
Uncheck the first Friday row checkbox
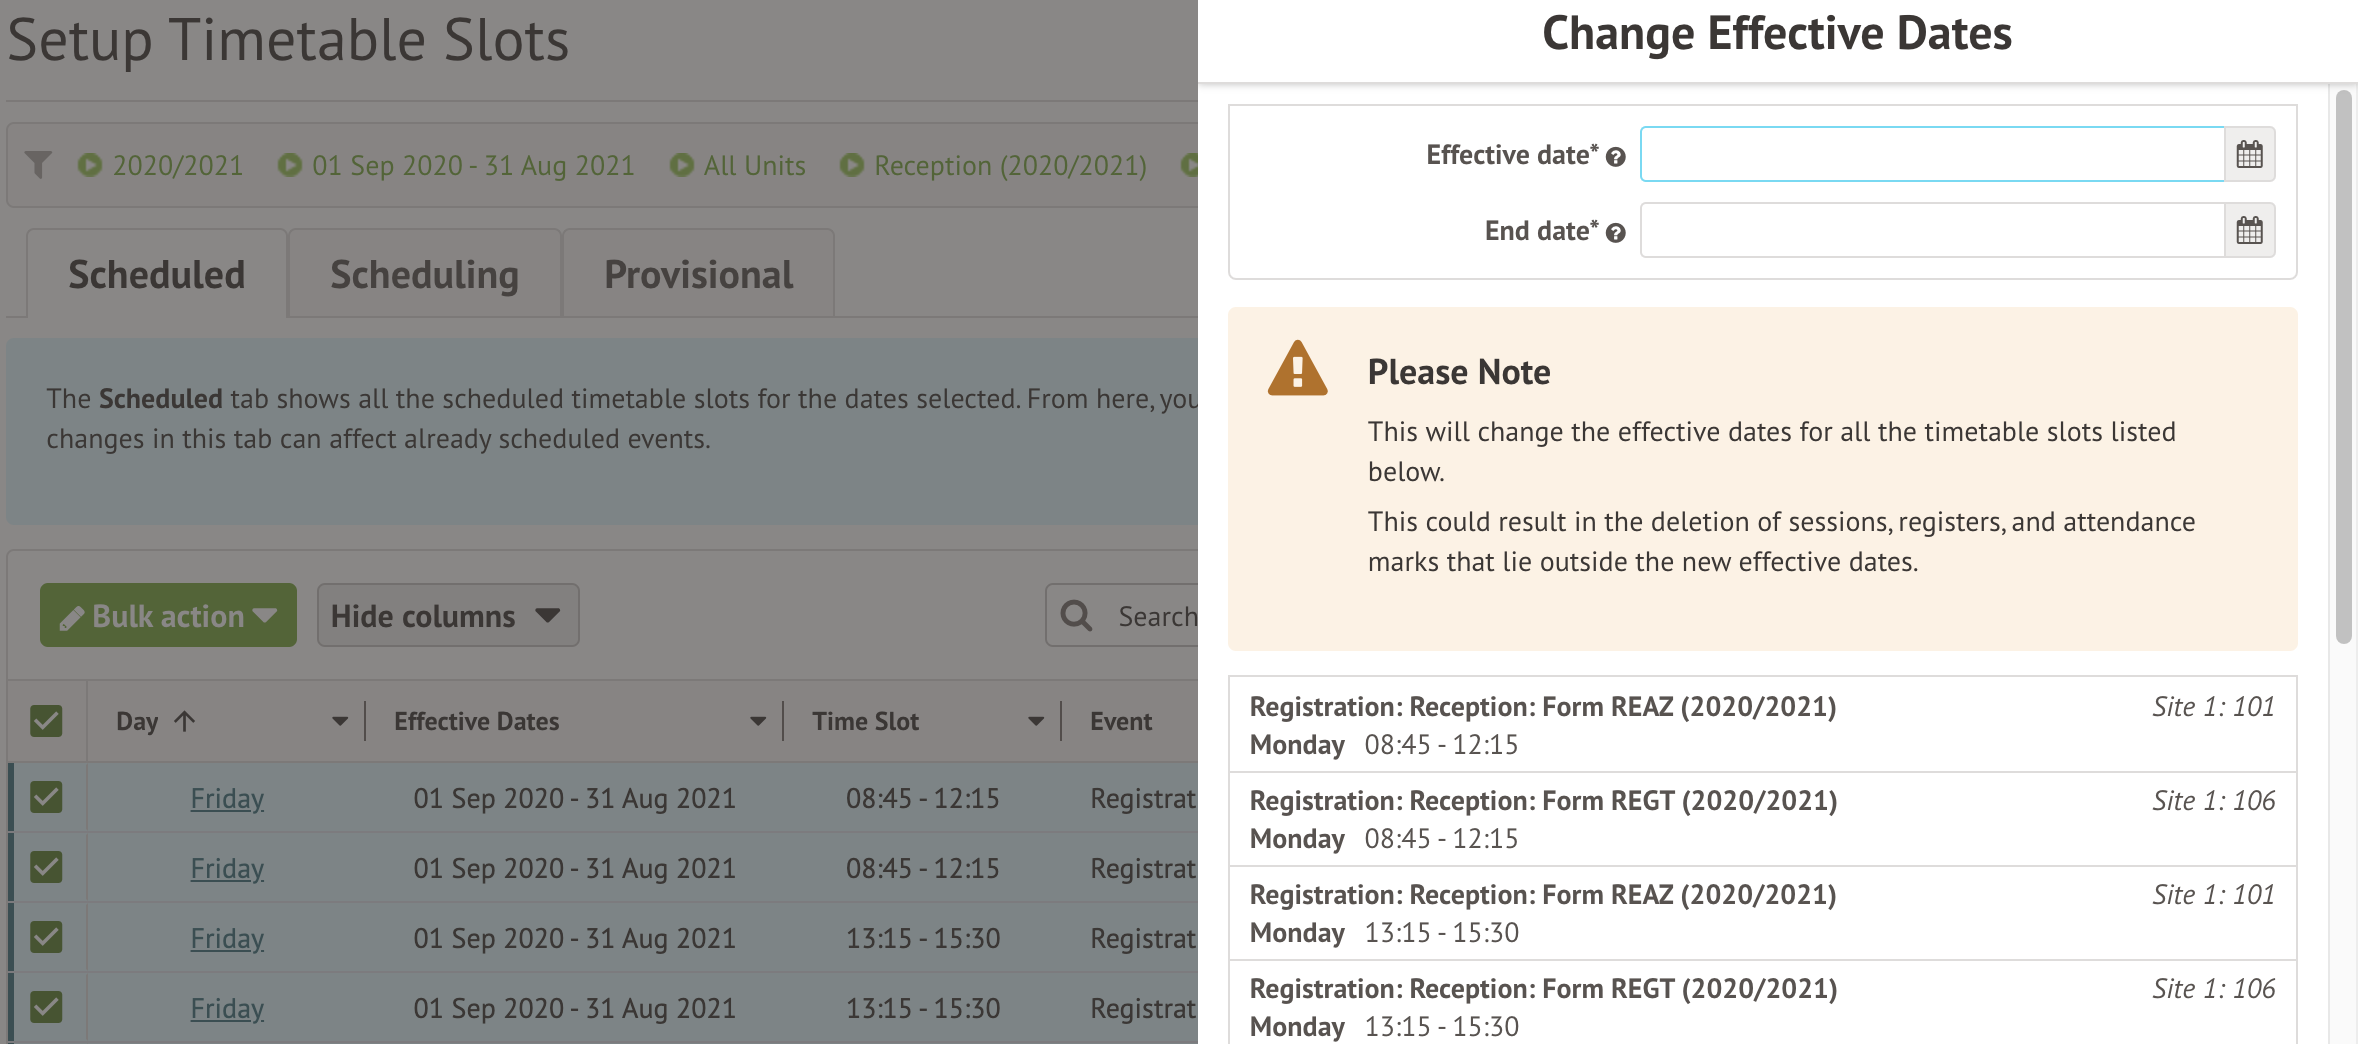[x=46, y=798]
